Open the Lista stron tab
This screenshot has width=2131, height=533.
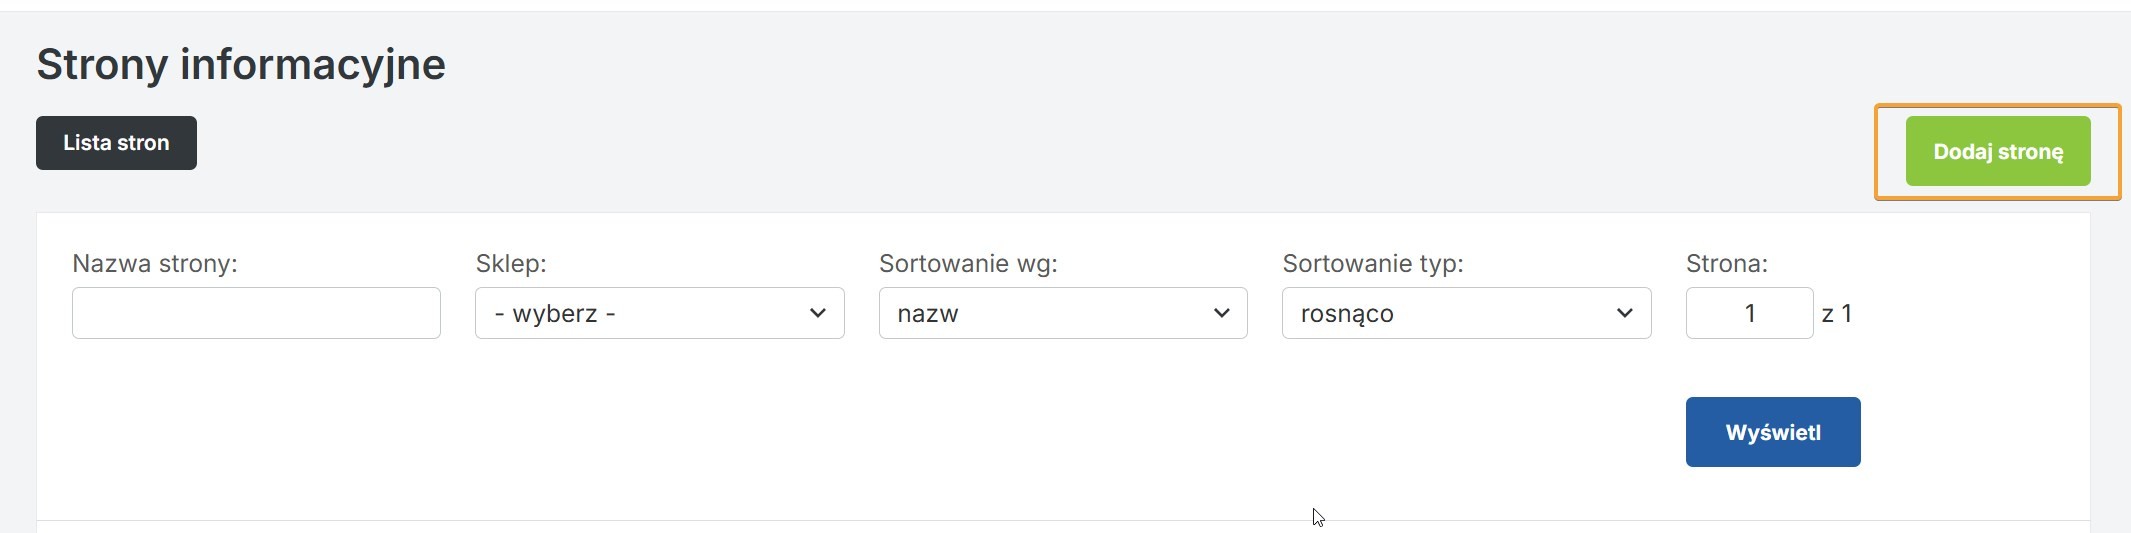point(116,143)
